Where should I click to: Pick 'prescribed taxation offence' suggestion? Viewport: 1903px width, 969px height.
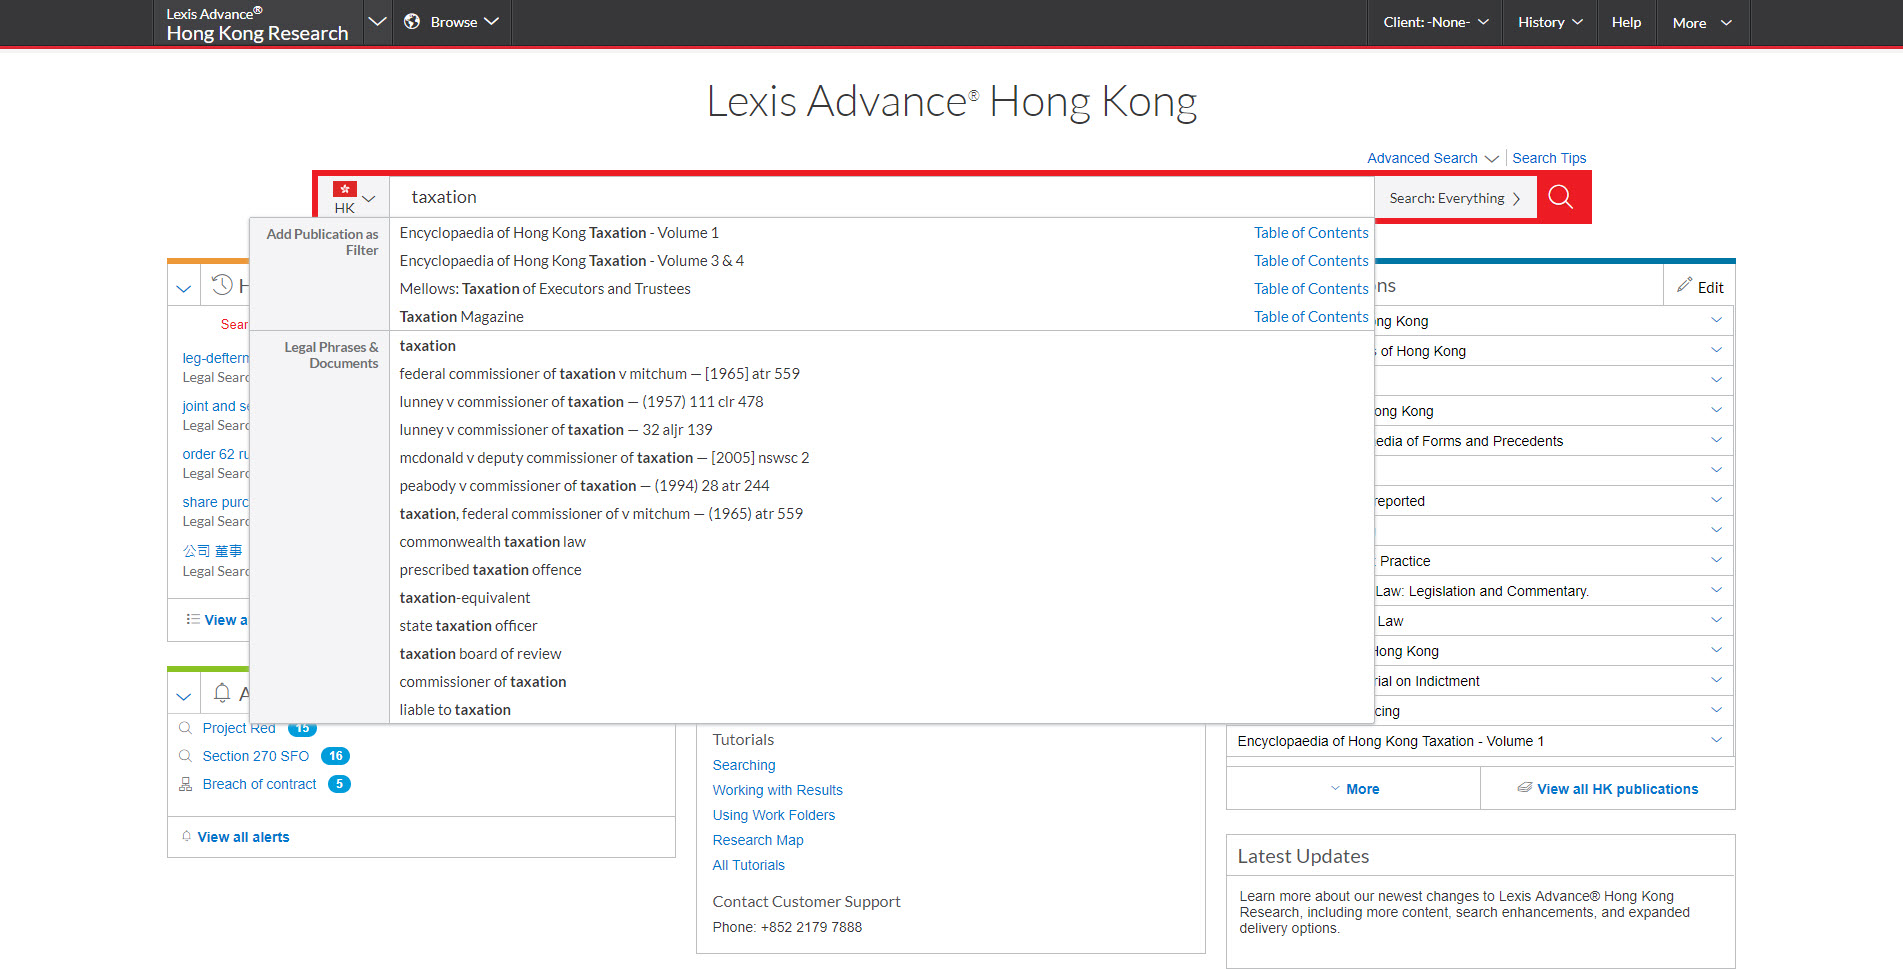490,570
